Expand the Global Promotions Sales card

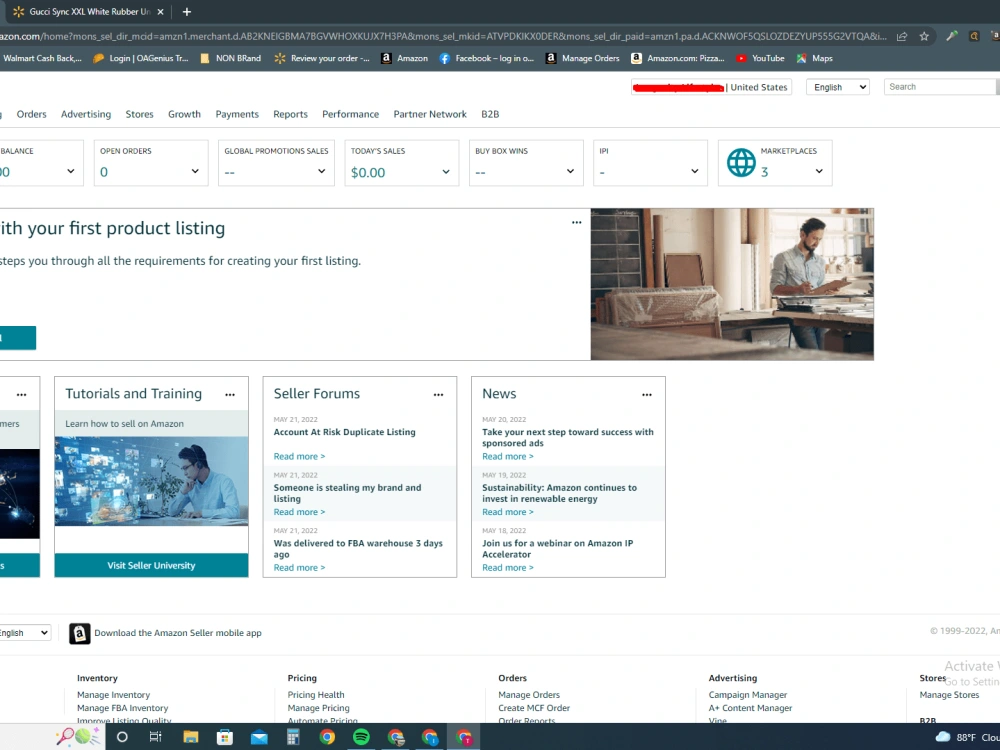click(321, 171)
